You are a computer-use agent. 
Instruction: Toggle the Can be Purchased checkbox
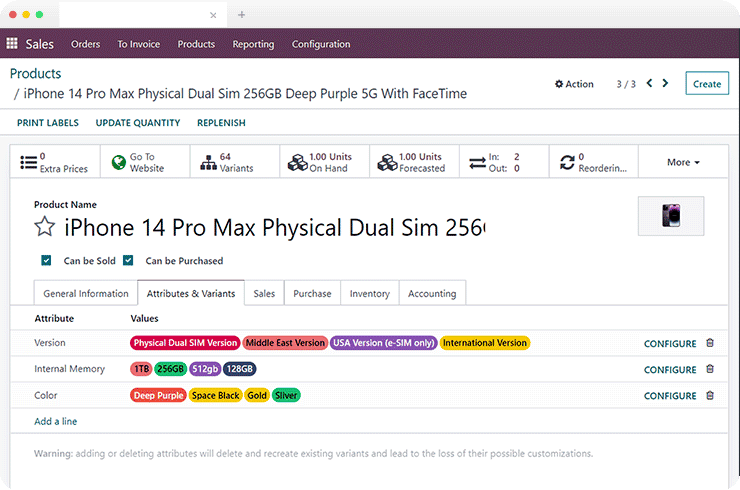[x=128, y=261]
